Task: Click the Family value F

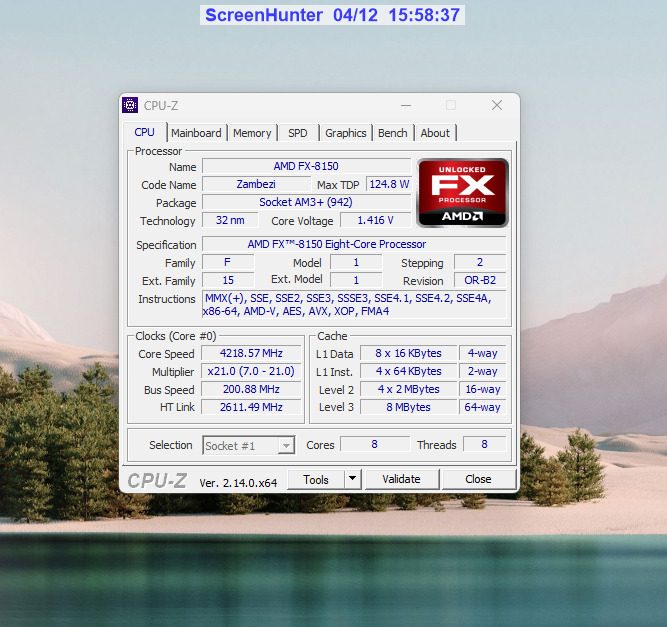Action: 228,262
